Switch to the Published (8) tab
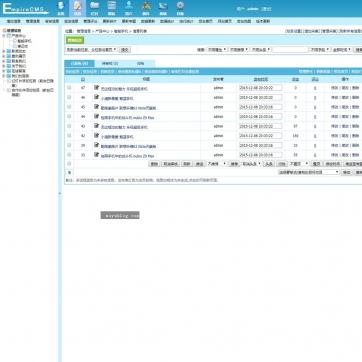 (79, 63)
